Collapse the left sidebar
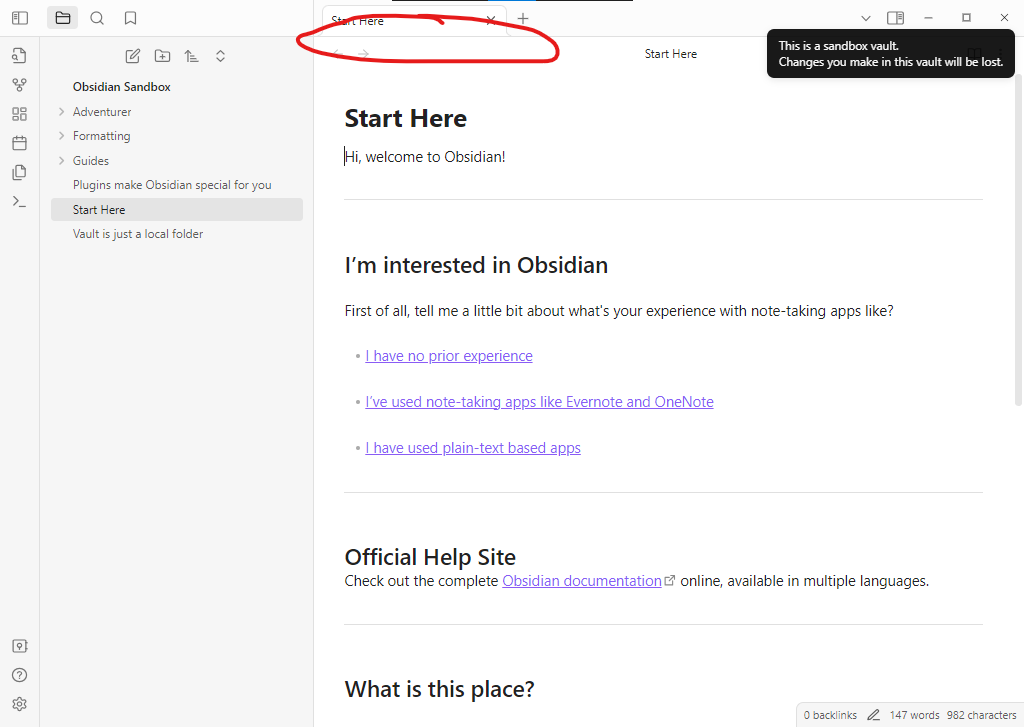Screen dimensions: 1024x727 20,17
